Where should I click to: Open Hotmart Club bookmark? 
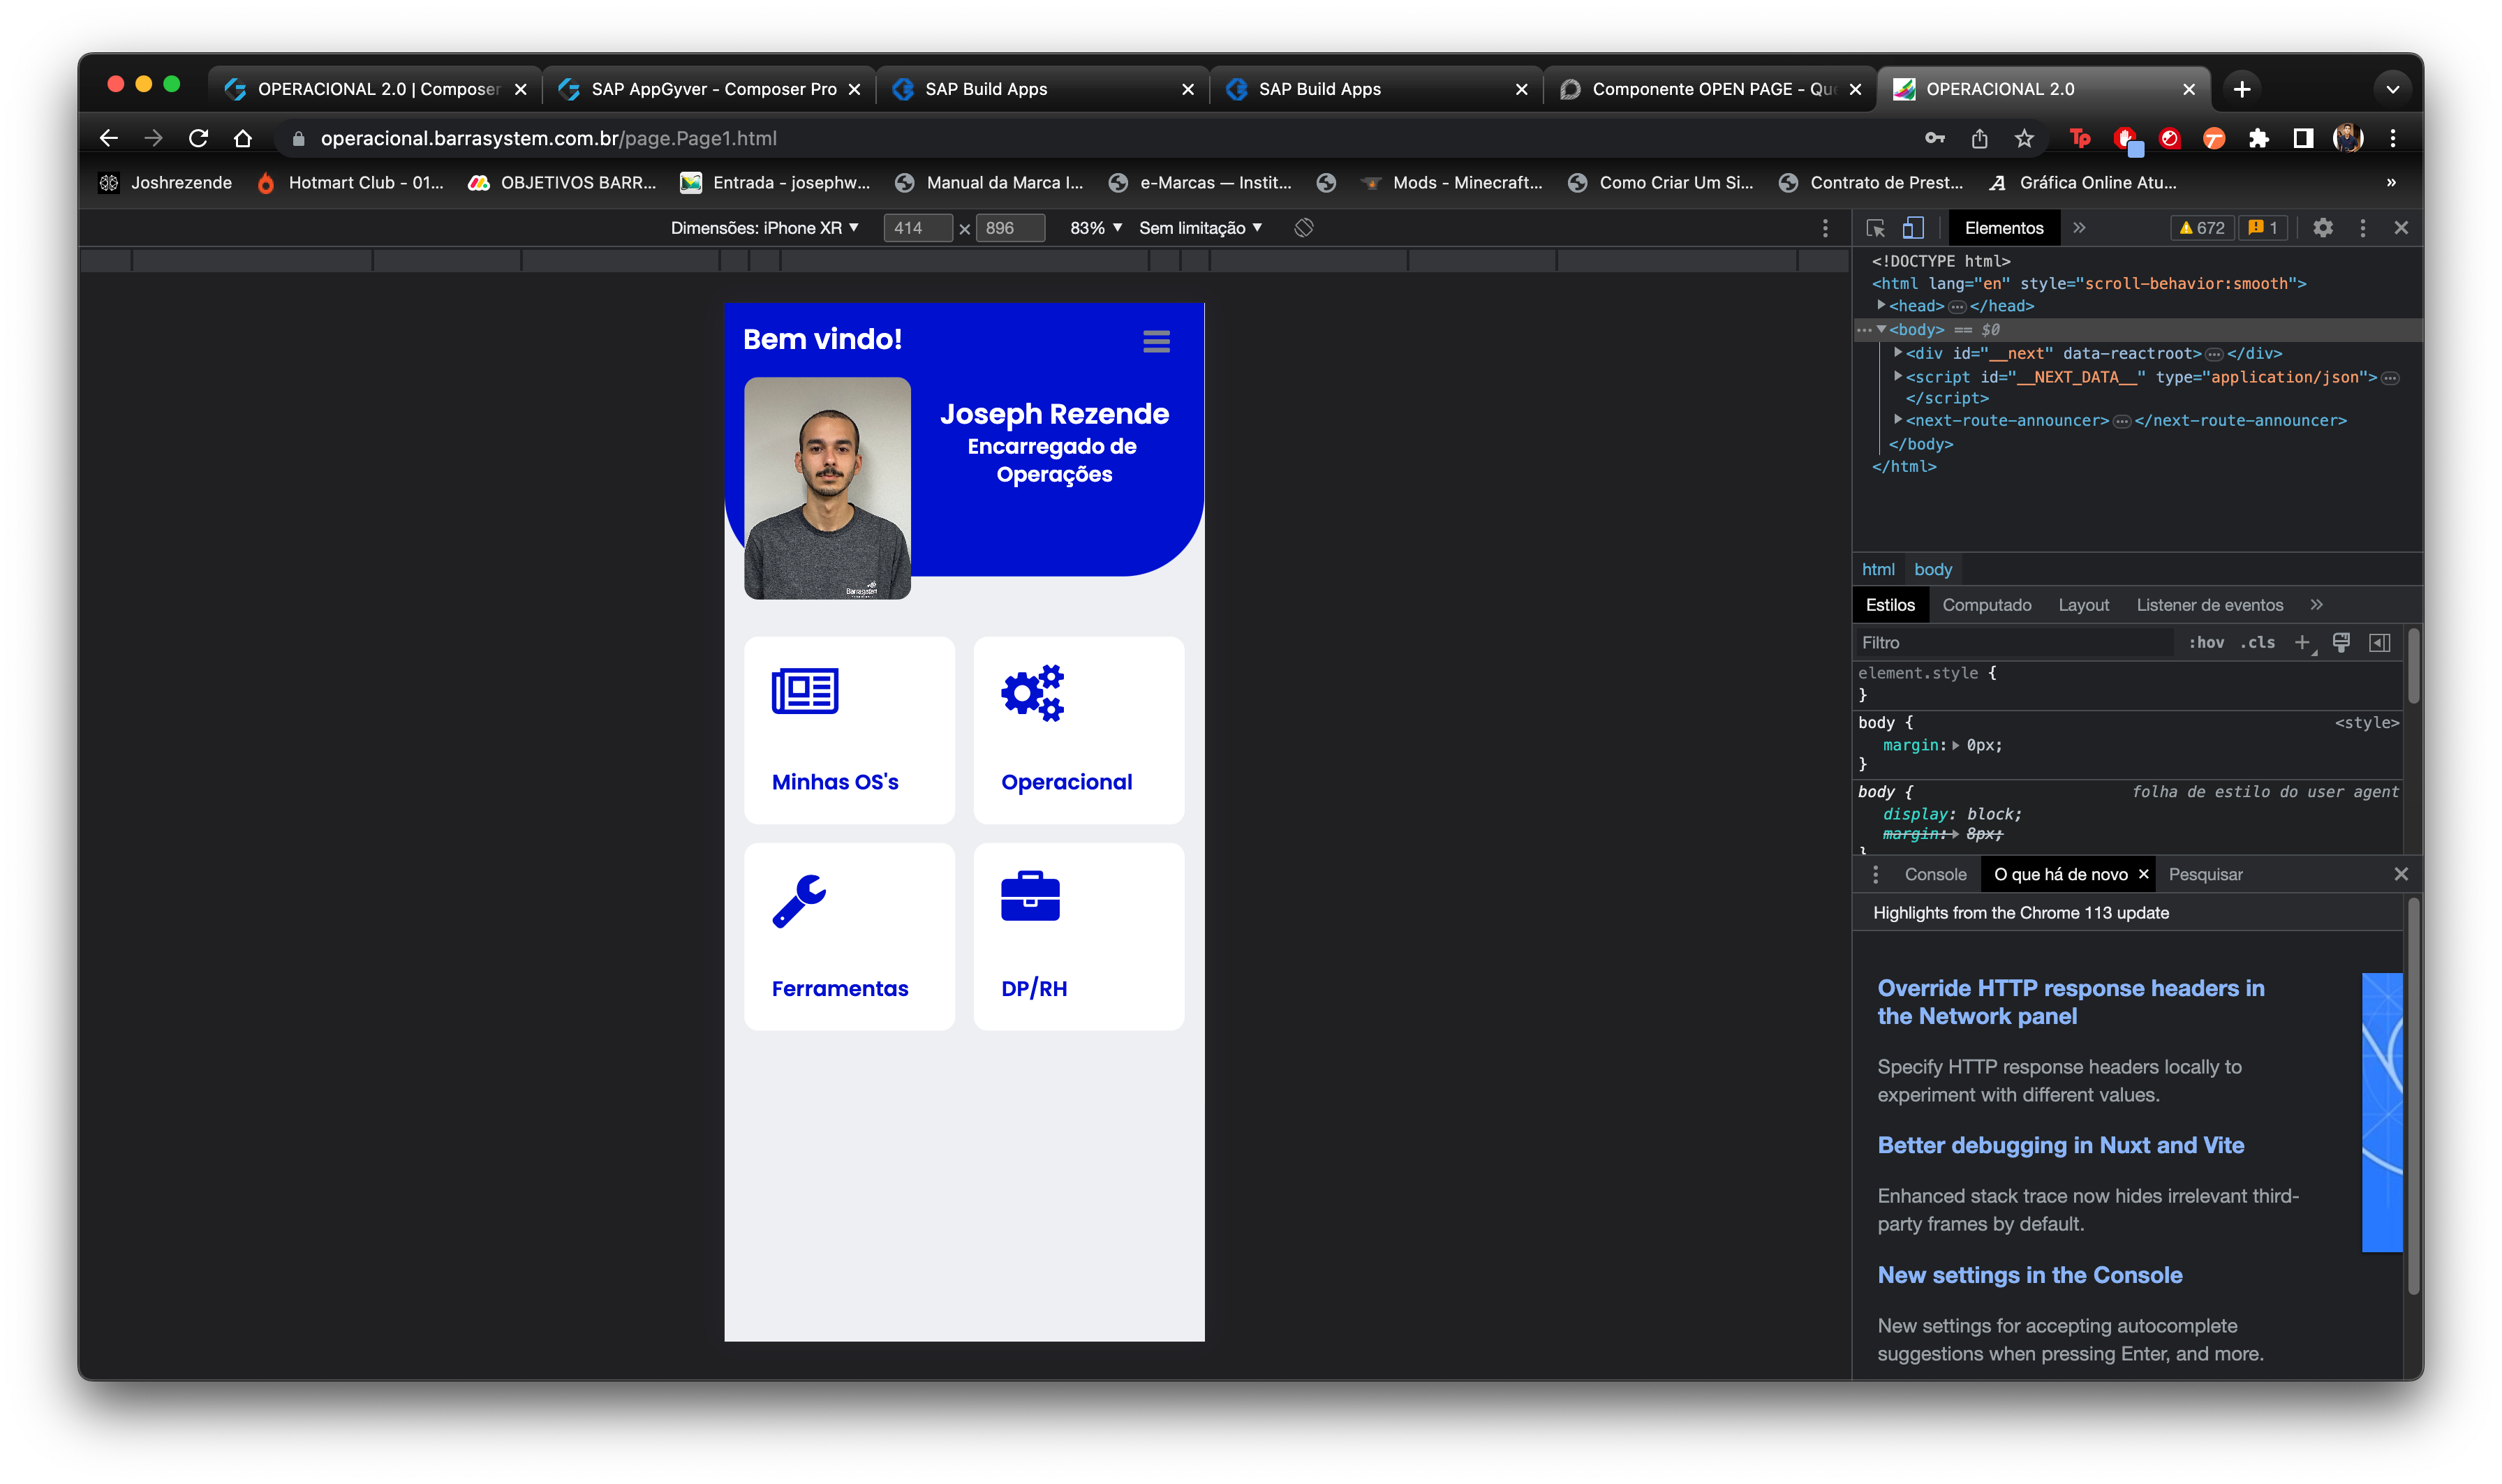coord(350,182)
